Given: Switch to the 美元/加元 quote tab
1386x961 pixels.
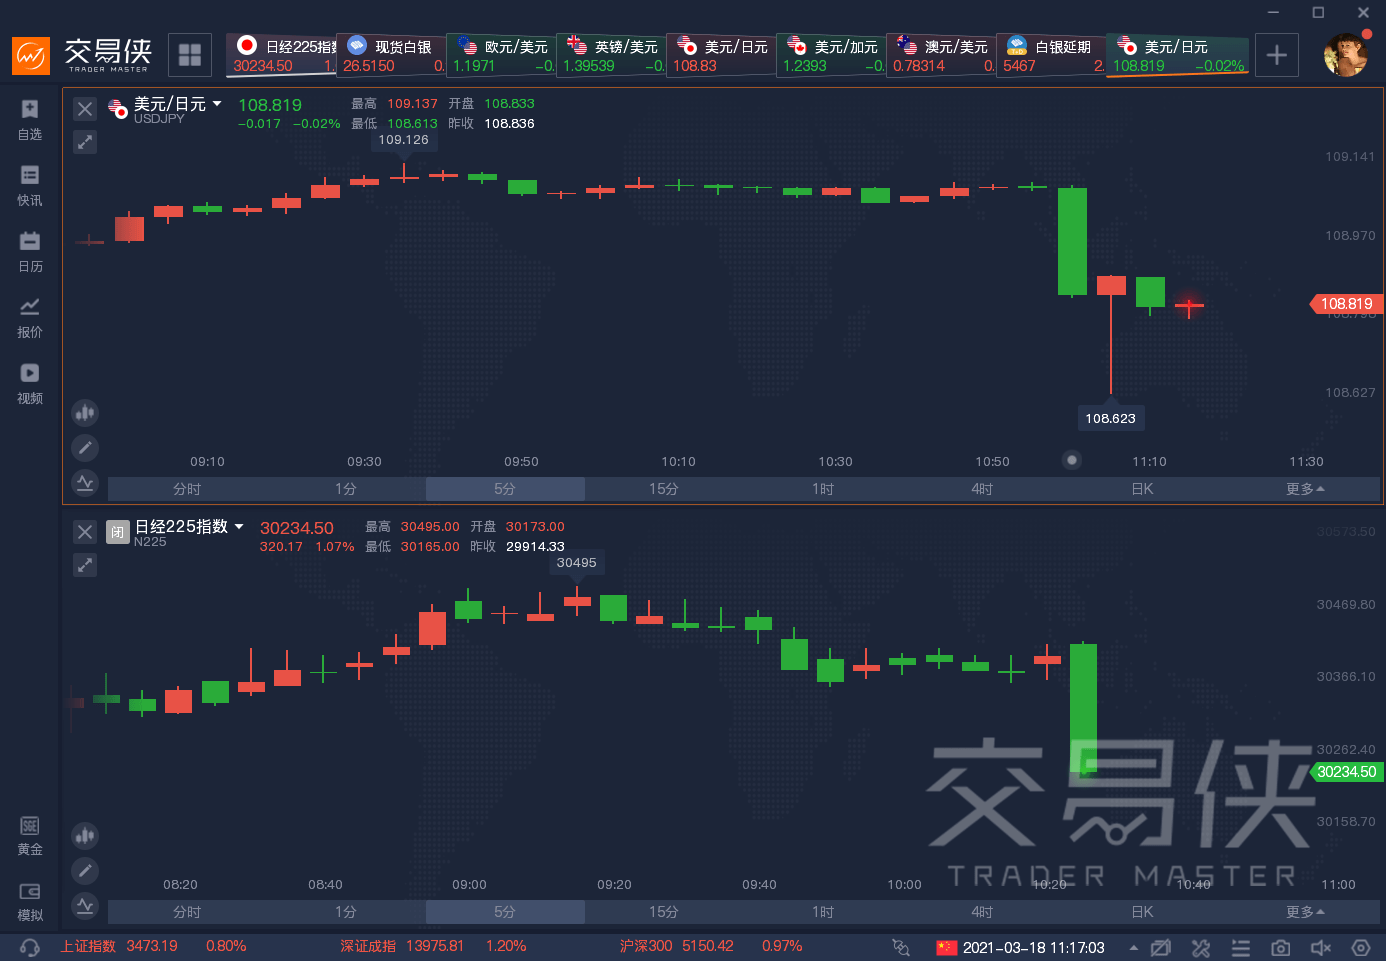Looking at the screenshot, I should tap(831, 55).
